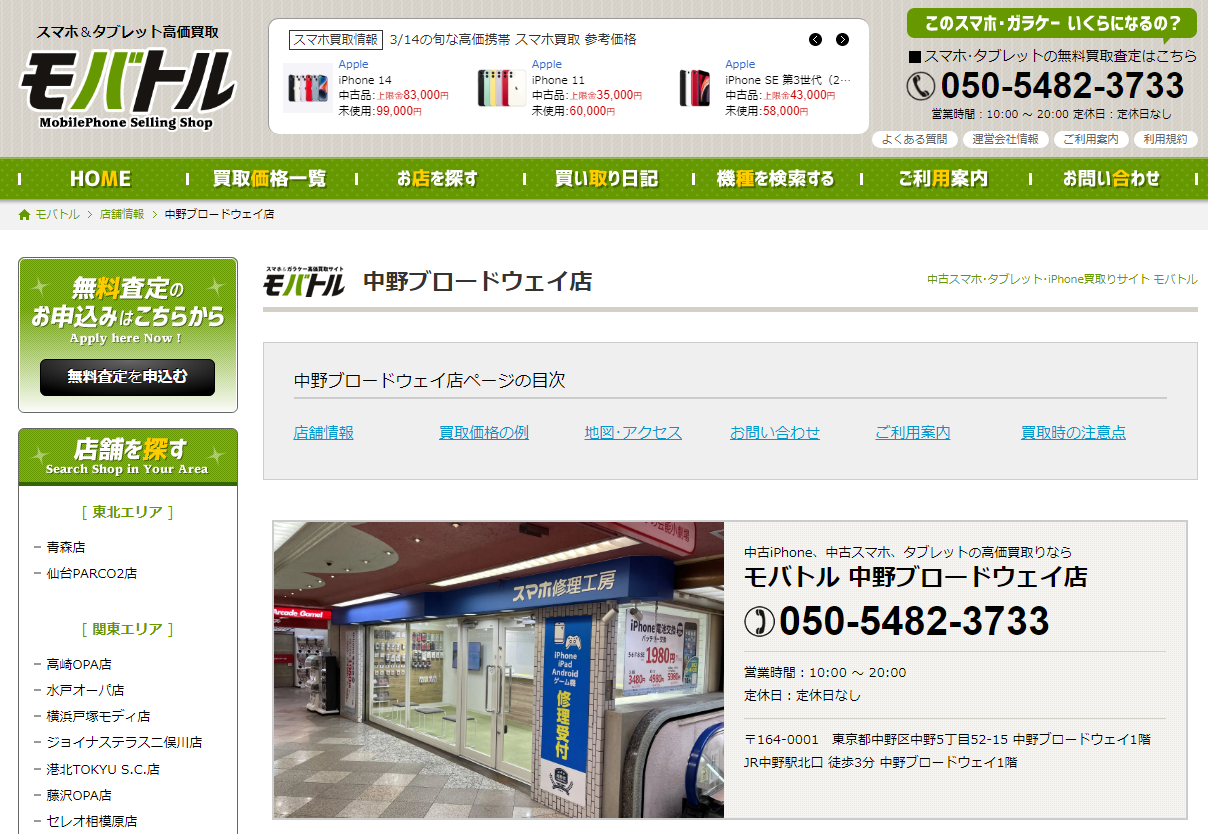Click the 関東エリア heading in sidebar
The height and width of the screenshot is (834, 1208).
point(127,629)
